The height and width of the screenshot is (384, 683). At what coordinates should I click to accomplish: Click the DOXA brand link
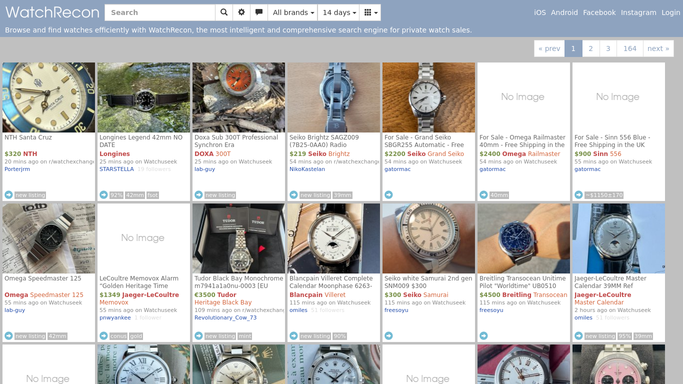click(x=203, y=154)
